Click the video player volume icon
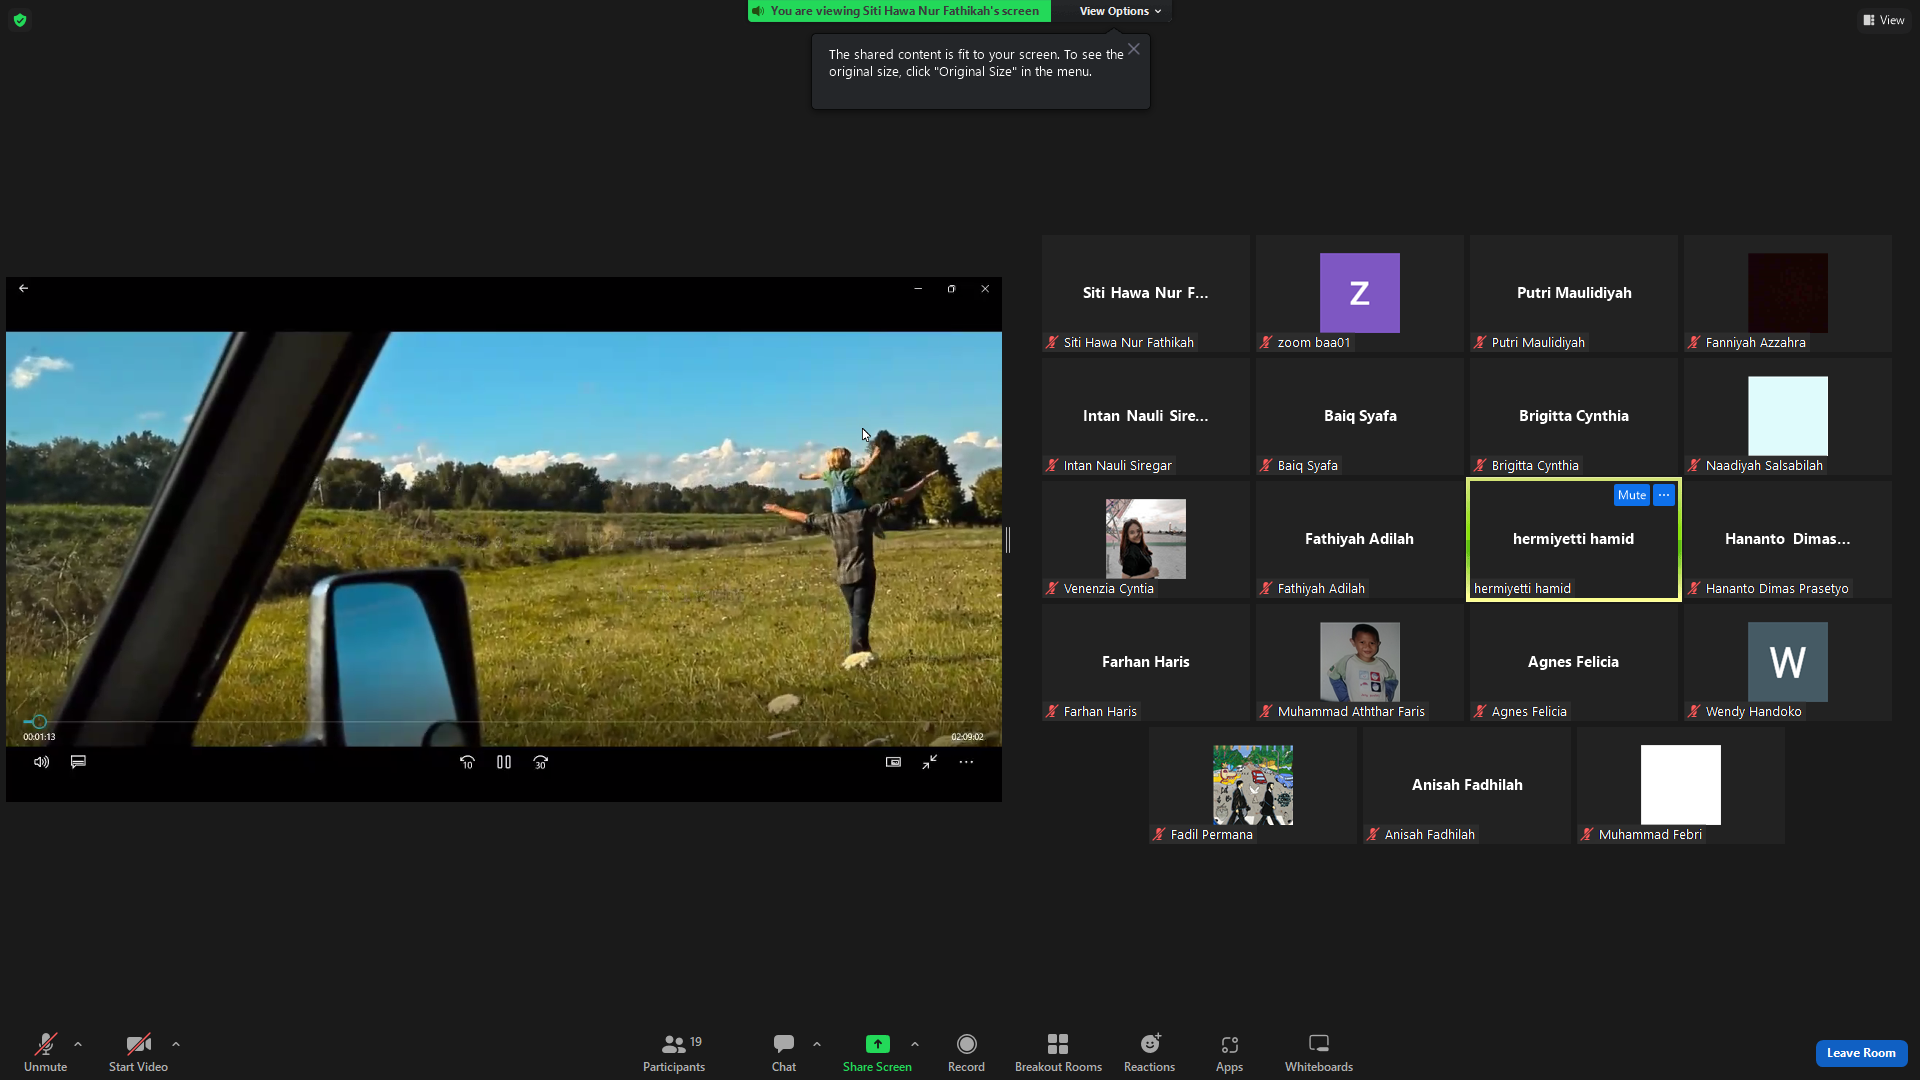1920x1080 pixels. tap(41, 762)
